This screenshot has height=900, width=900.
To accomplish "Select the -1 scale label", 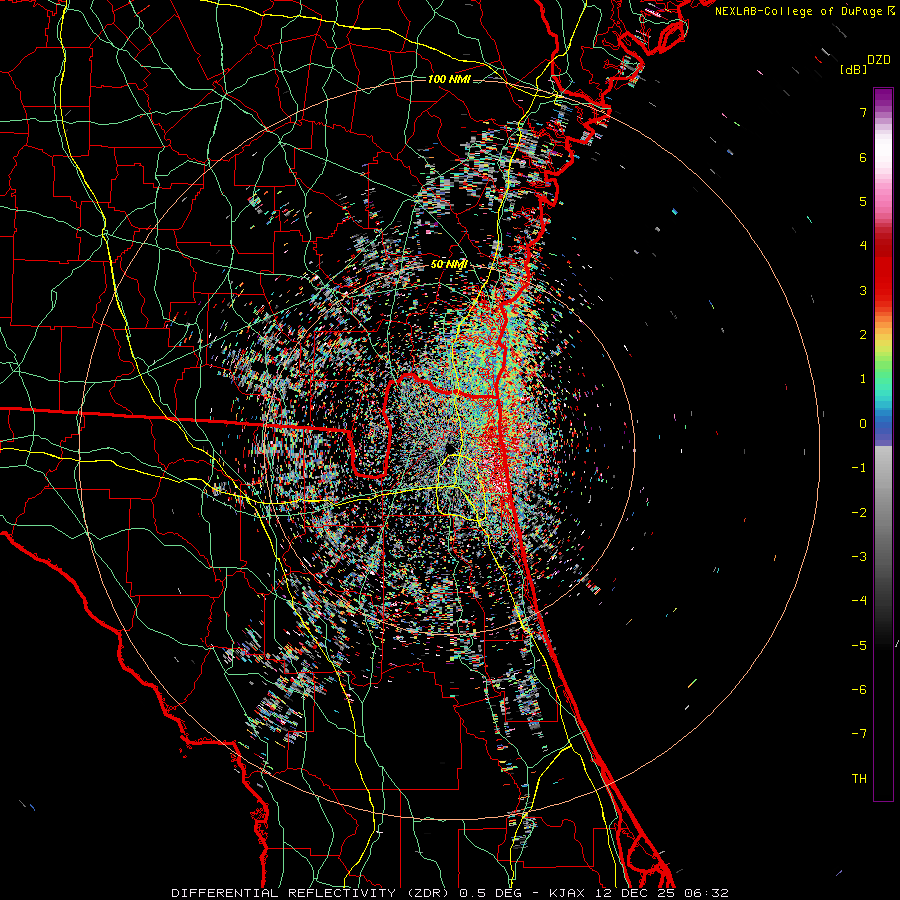I will point(859,468).
